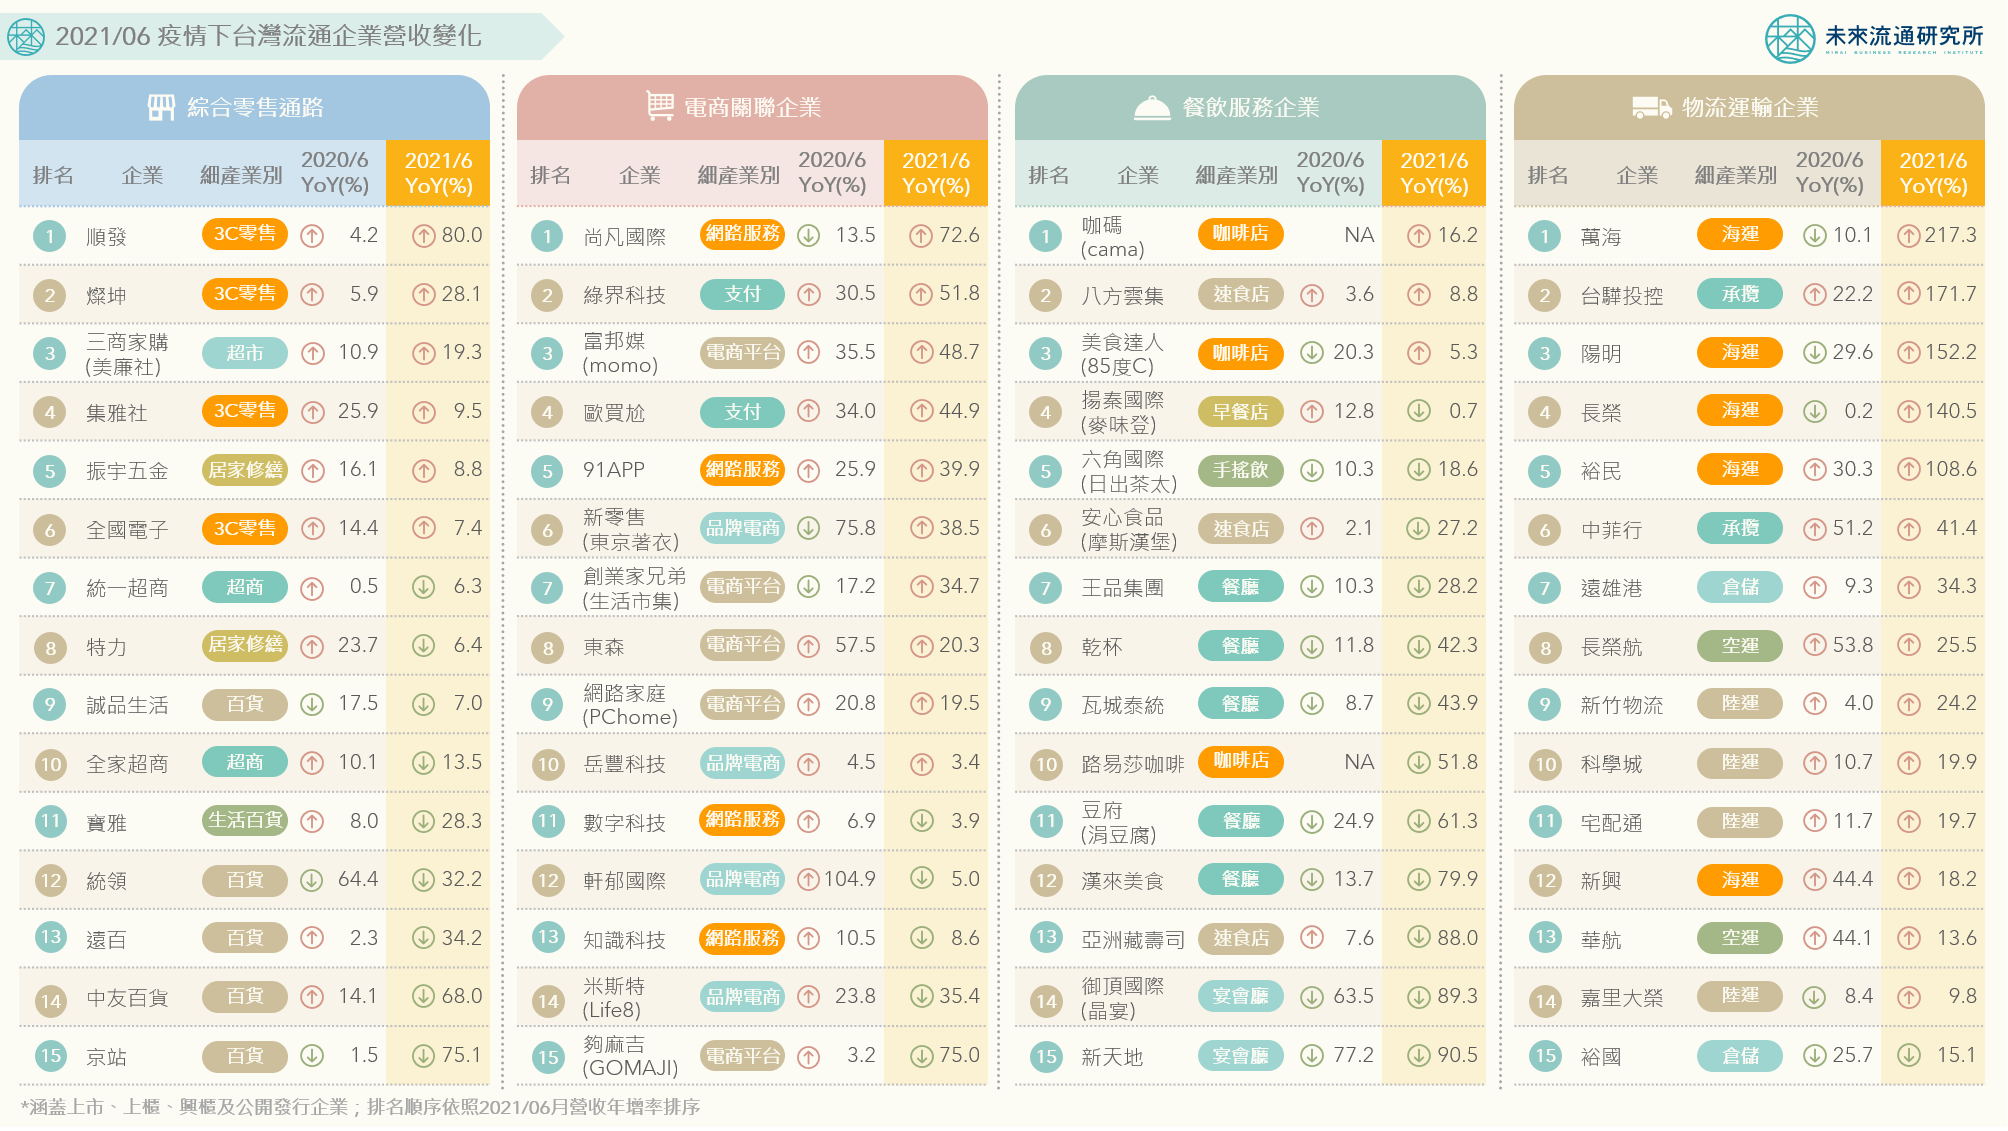Click the company name 全家超商
Viewport: 2008px width, 1131px height.
coord(127,765)
